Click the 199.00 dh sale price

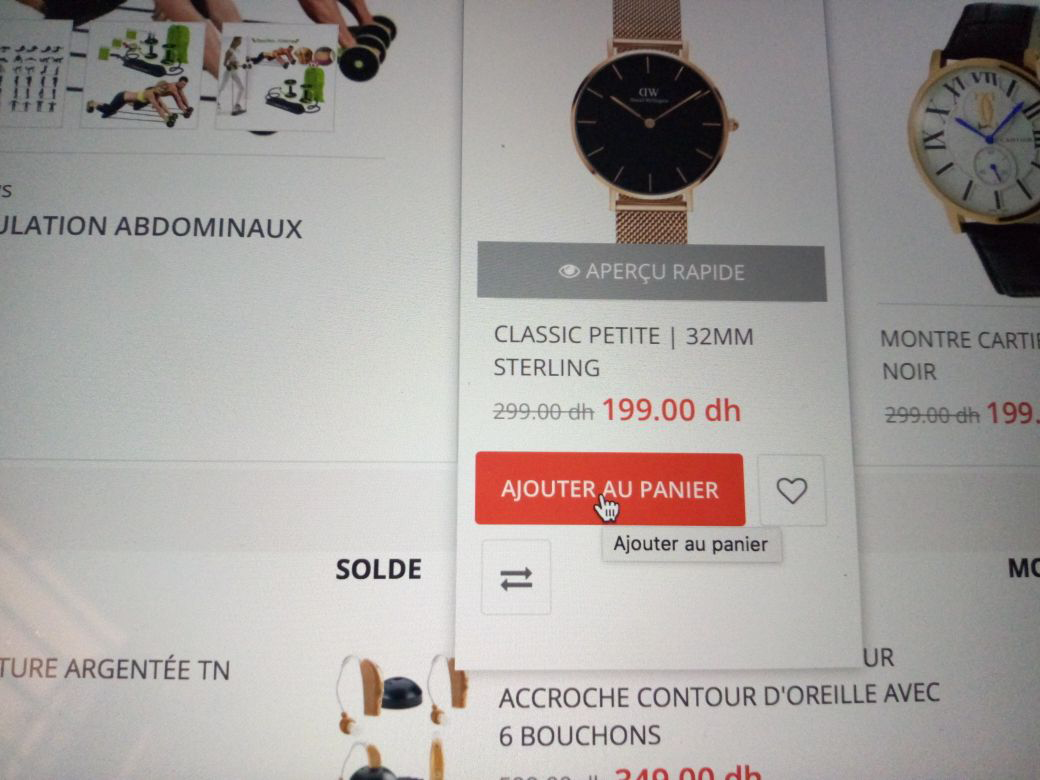[x=671, y=410]
